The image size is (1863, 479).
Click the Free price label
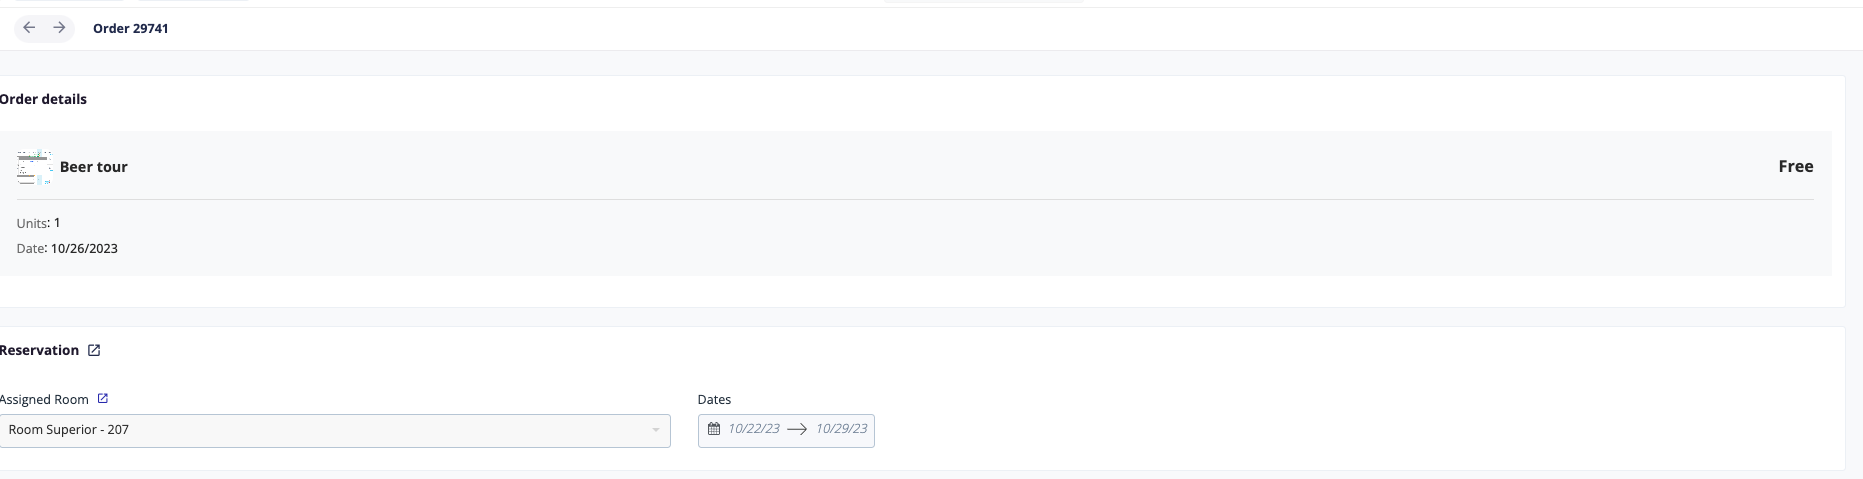[1796, 167]
